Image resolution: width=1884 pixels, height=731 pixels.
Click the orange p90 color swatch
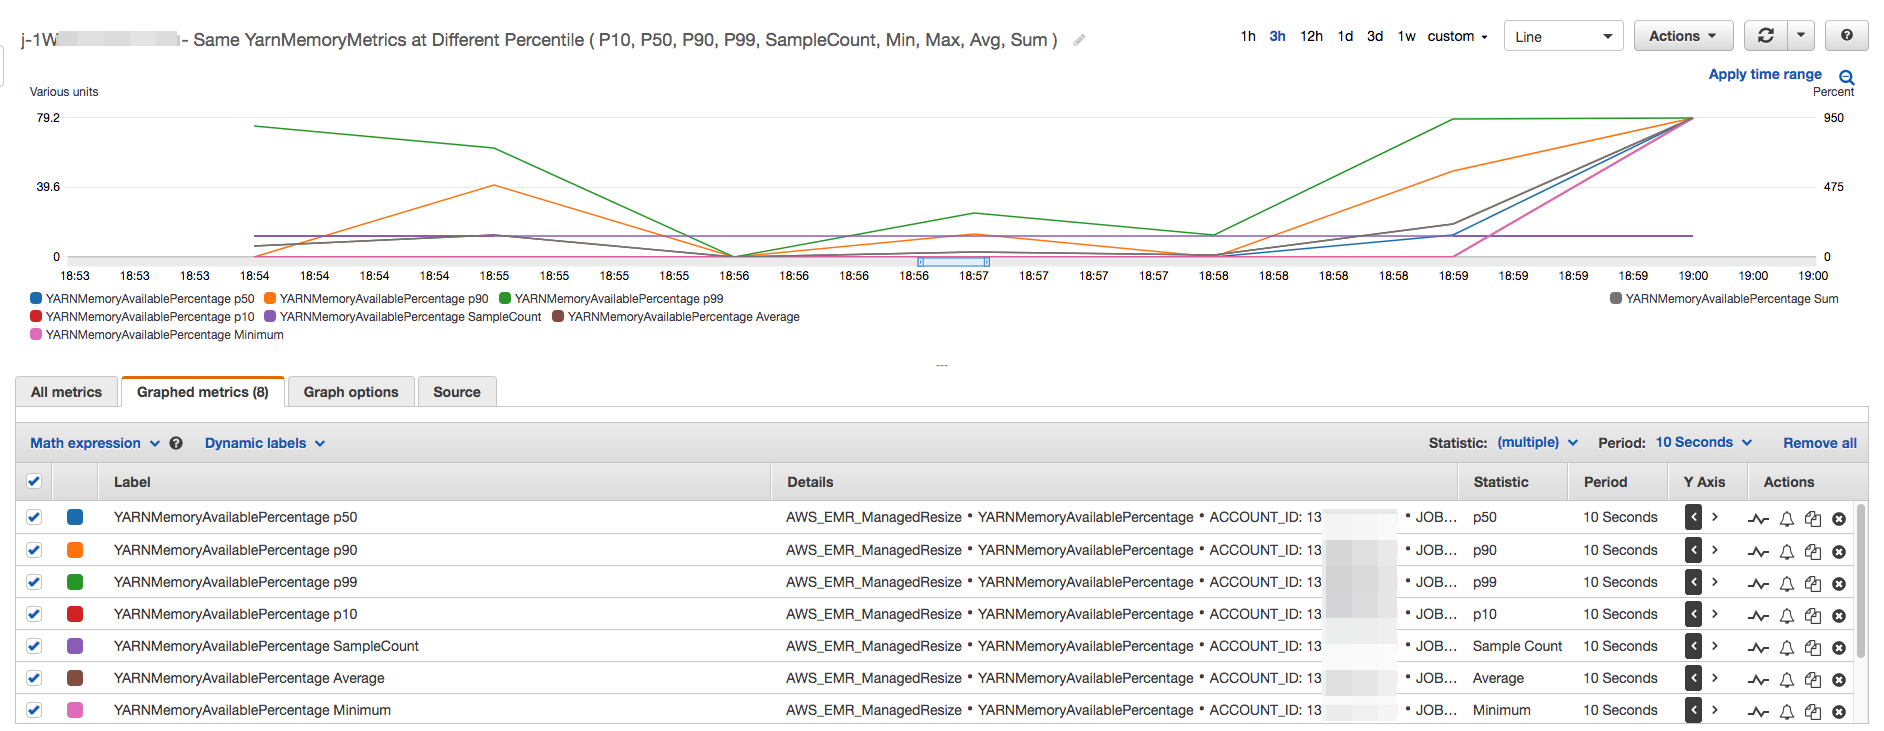click(75, 550)
